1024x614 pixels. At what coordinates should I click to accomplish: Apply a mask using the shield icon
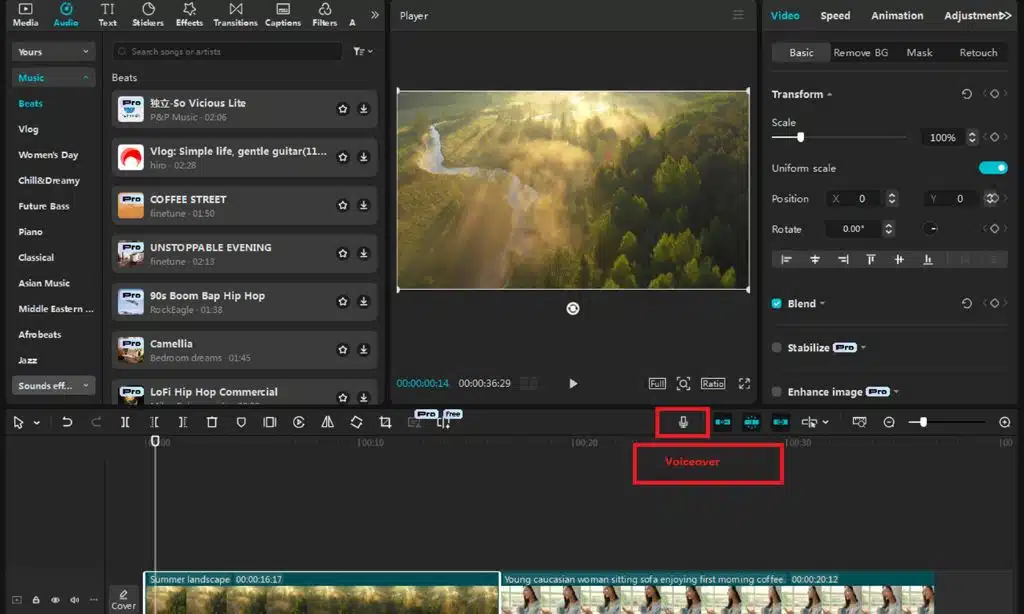240,421
